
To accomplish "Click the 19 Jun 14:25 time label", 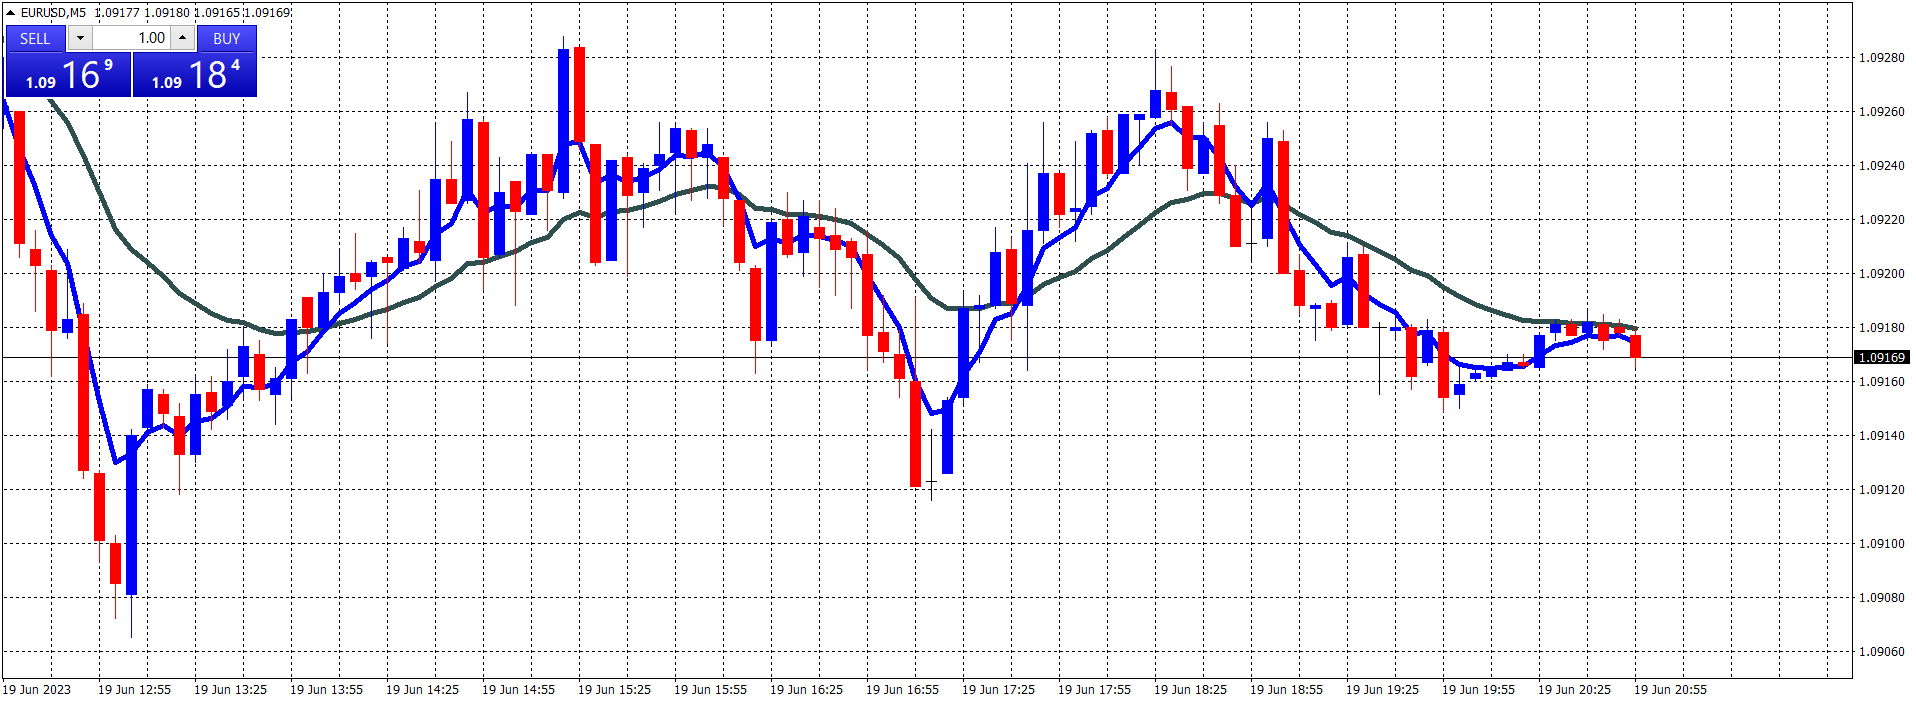I will [x=422, y=690].
